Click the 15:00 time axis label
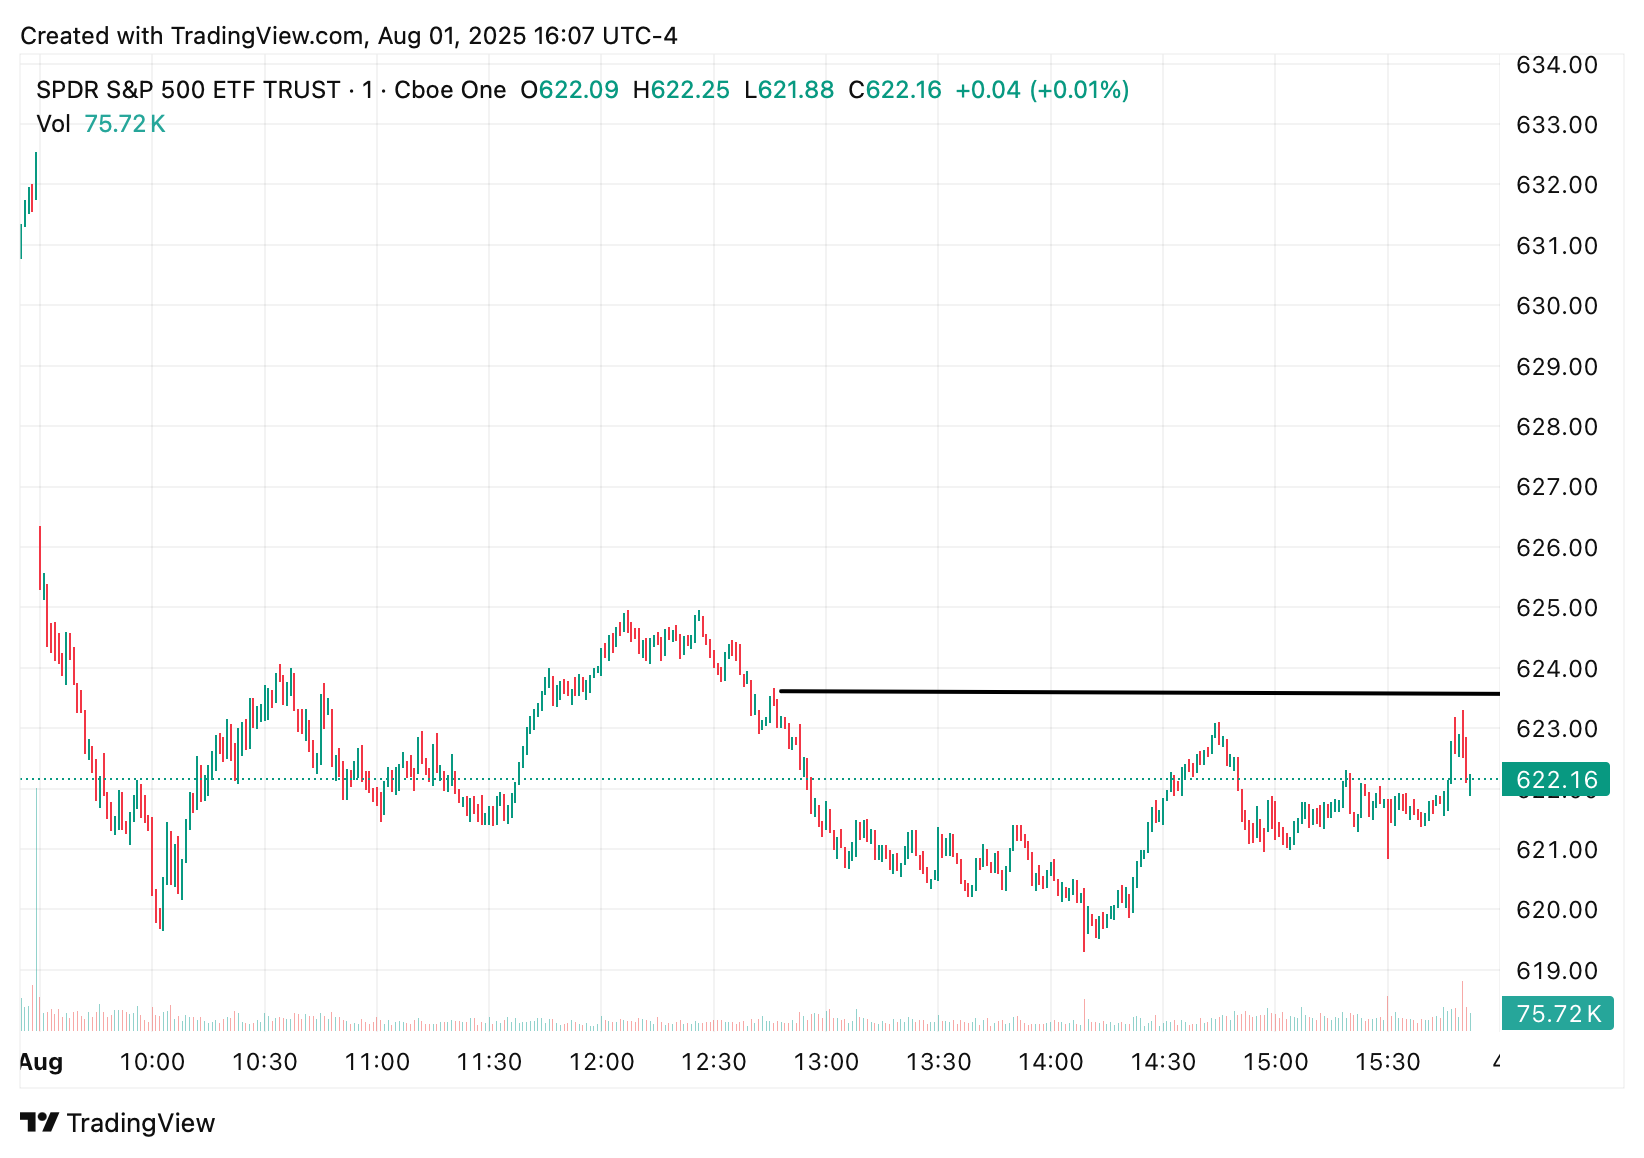1644x1158 pixels. click(x=1276, y=1062)
